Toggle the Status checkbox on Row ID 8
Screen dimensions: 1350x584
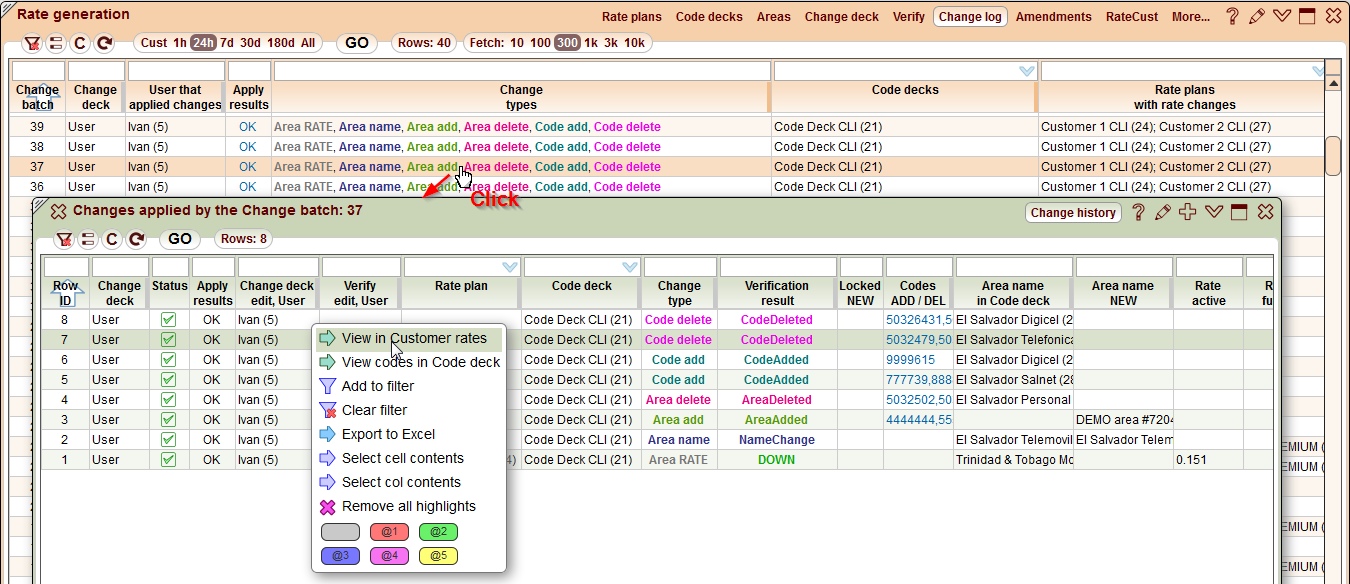[169, 319]
